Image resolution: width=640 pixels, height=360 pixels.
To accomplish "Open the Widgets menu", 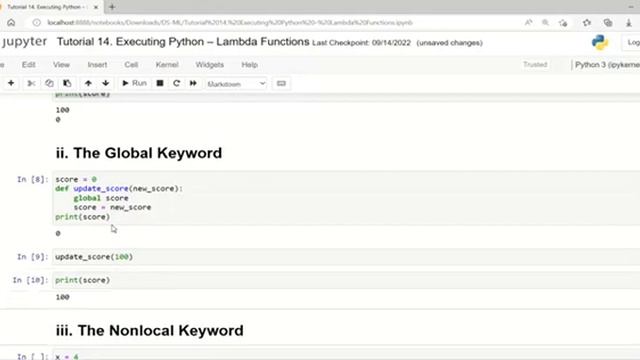I will 209,64.
